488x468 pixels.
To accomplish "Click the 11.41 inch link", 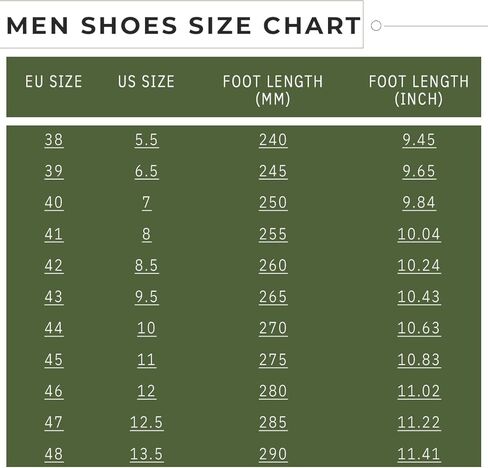I will click(419, 454).
